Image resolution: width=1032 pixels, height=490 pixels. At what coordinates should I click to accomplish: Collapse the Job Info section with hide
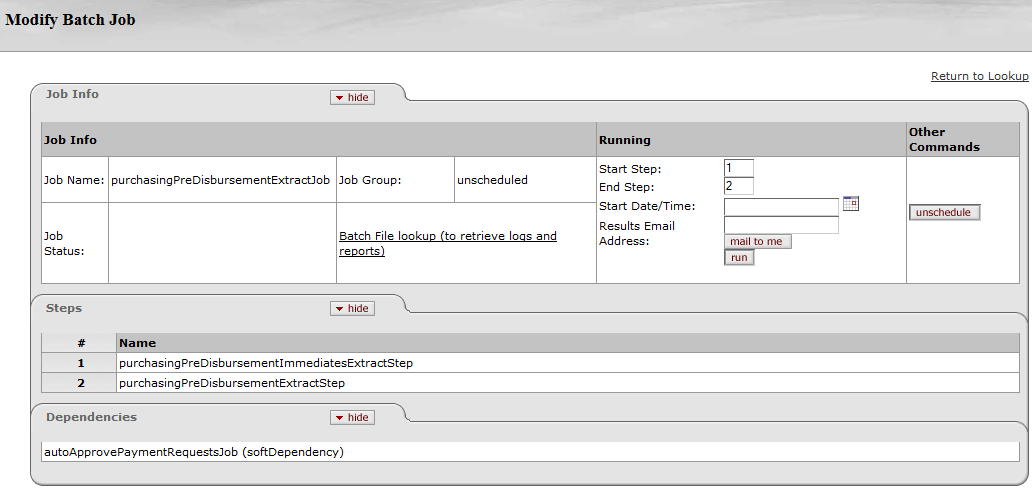point(352,98)
